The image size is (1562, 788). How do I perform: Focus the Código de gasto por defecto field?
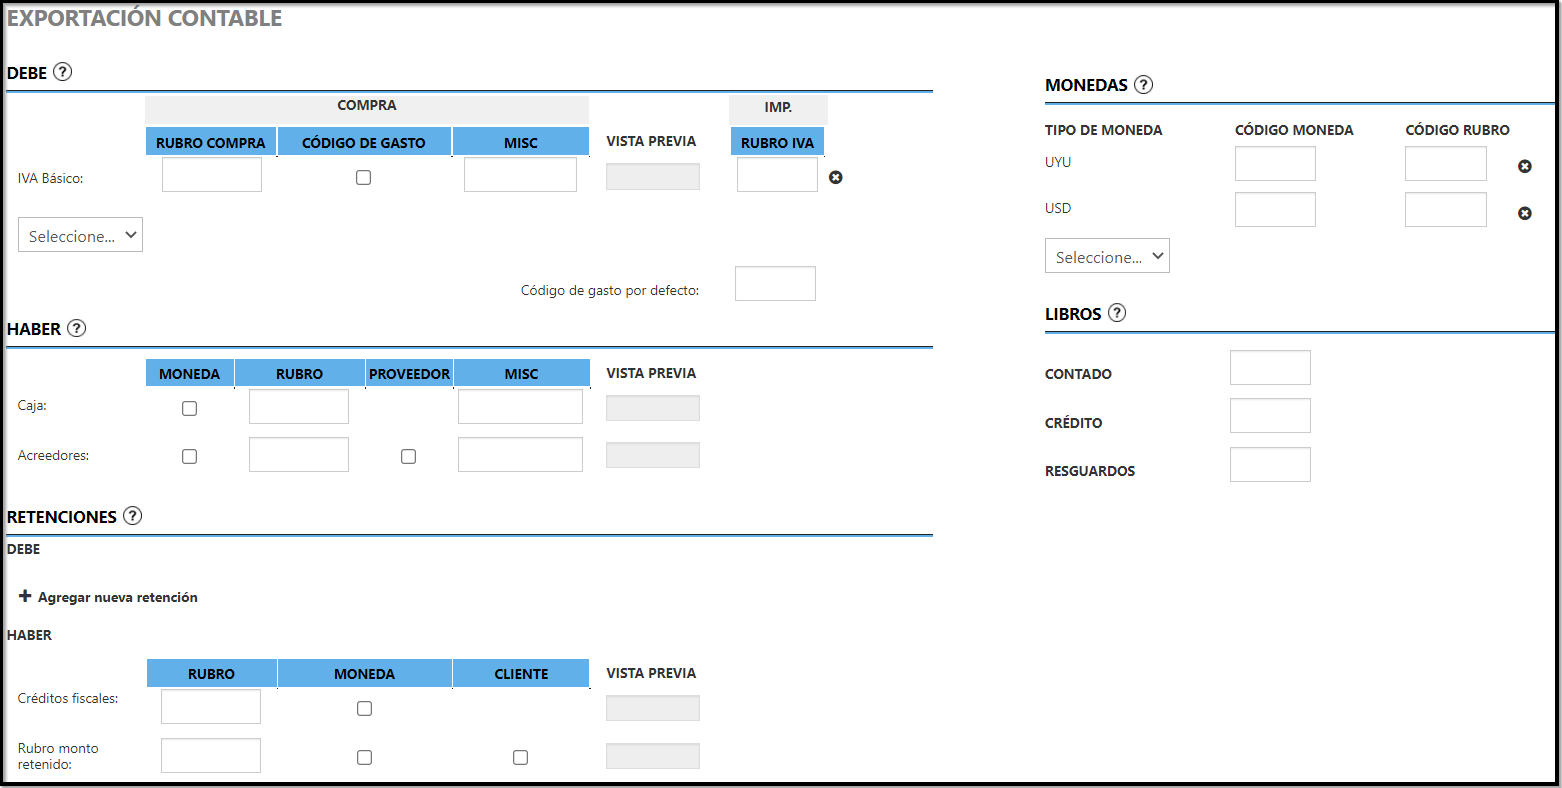coord(775,284)
